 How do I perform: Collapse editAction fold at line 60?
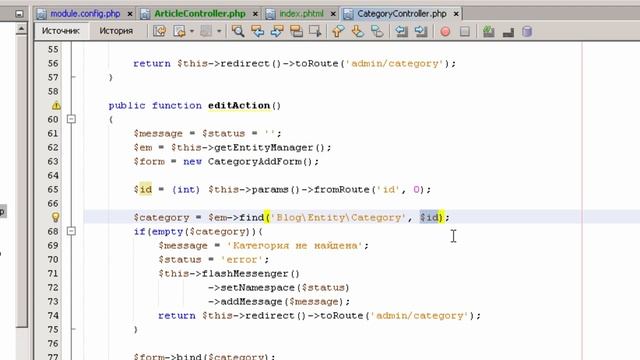(71, 119)
